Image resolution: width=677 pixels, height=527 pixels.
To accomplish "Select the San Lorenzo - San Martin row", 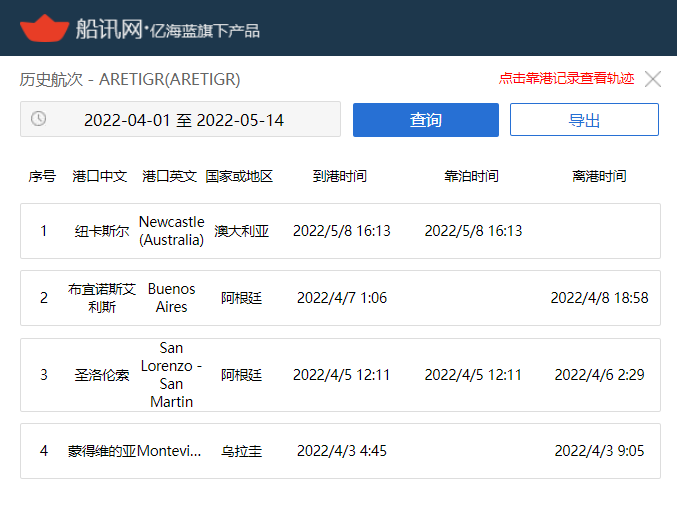I will [x=340, y=375].
